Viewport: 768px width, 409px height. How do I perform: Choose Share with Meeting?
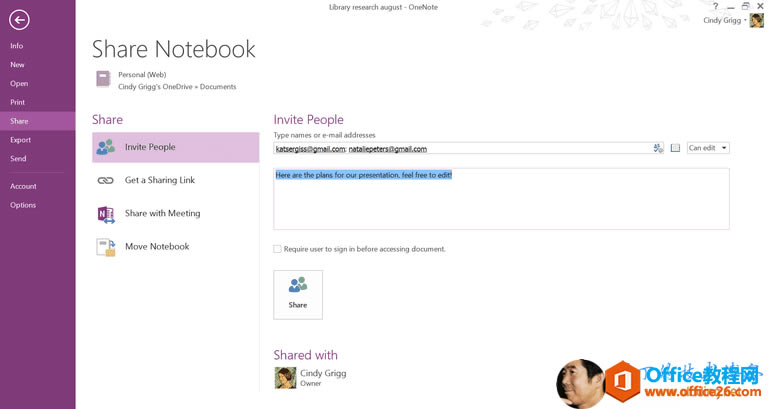[175, 214]
